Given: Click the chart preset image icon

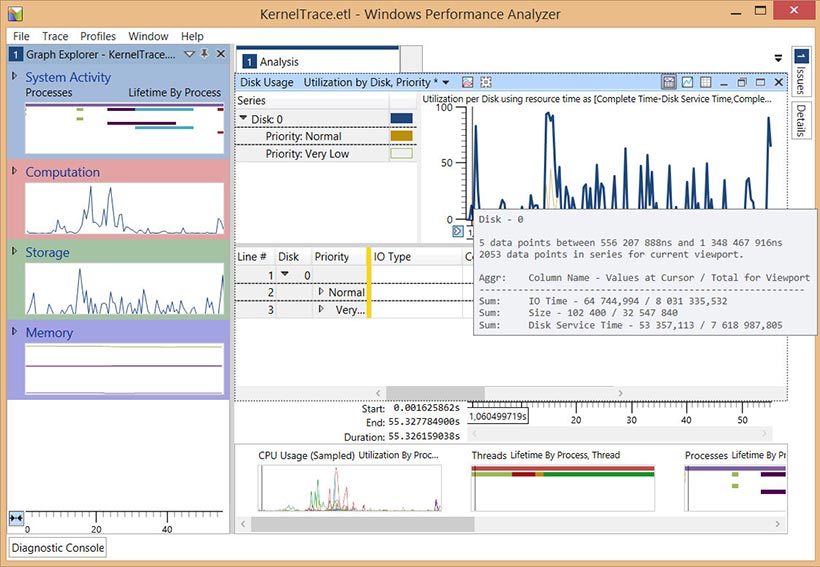Looking at the screenshot, I should click(468, 82).
